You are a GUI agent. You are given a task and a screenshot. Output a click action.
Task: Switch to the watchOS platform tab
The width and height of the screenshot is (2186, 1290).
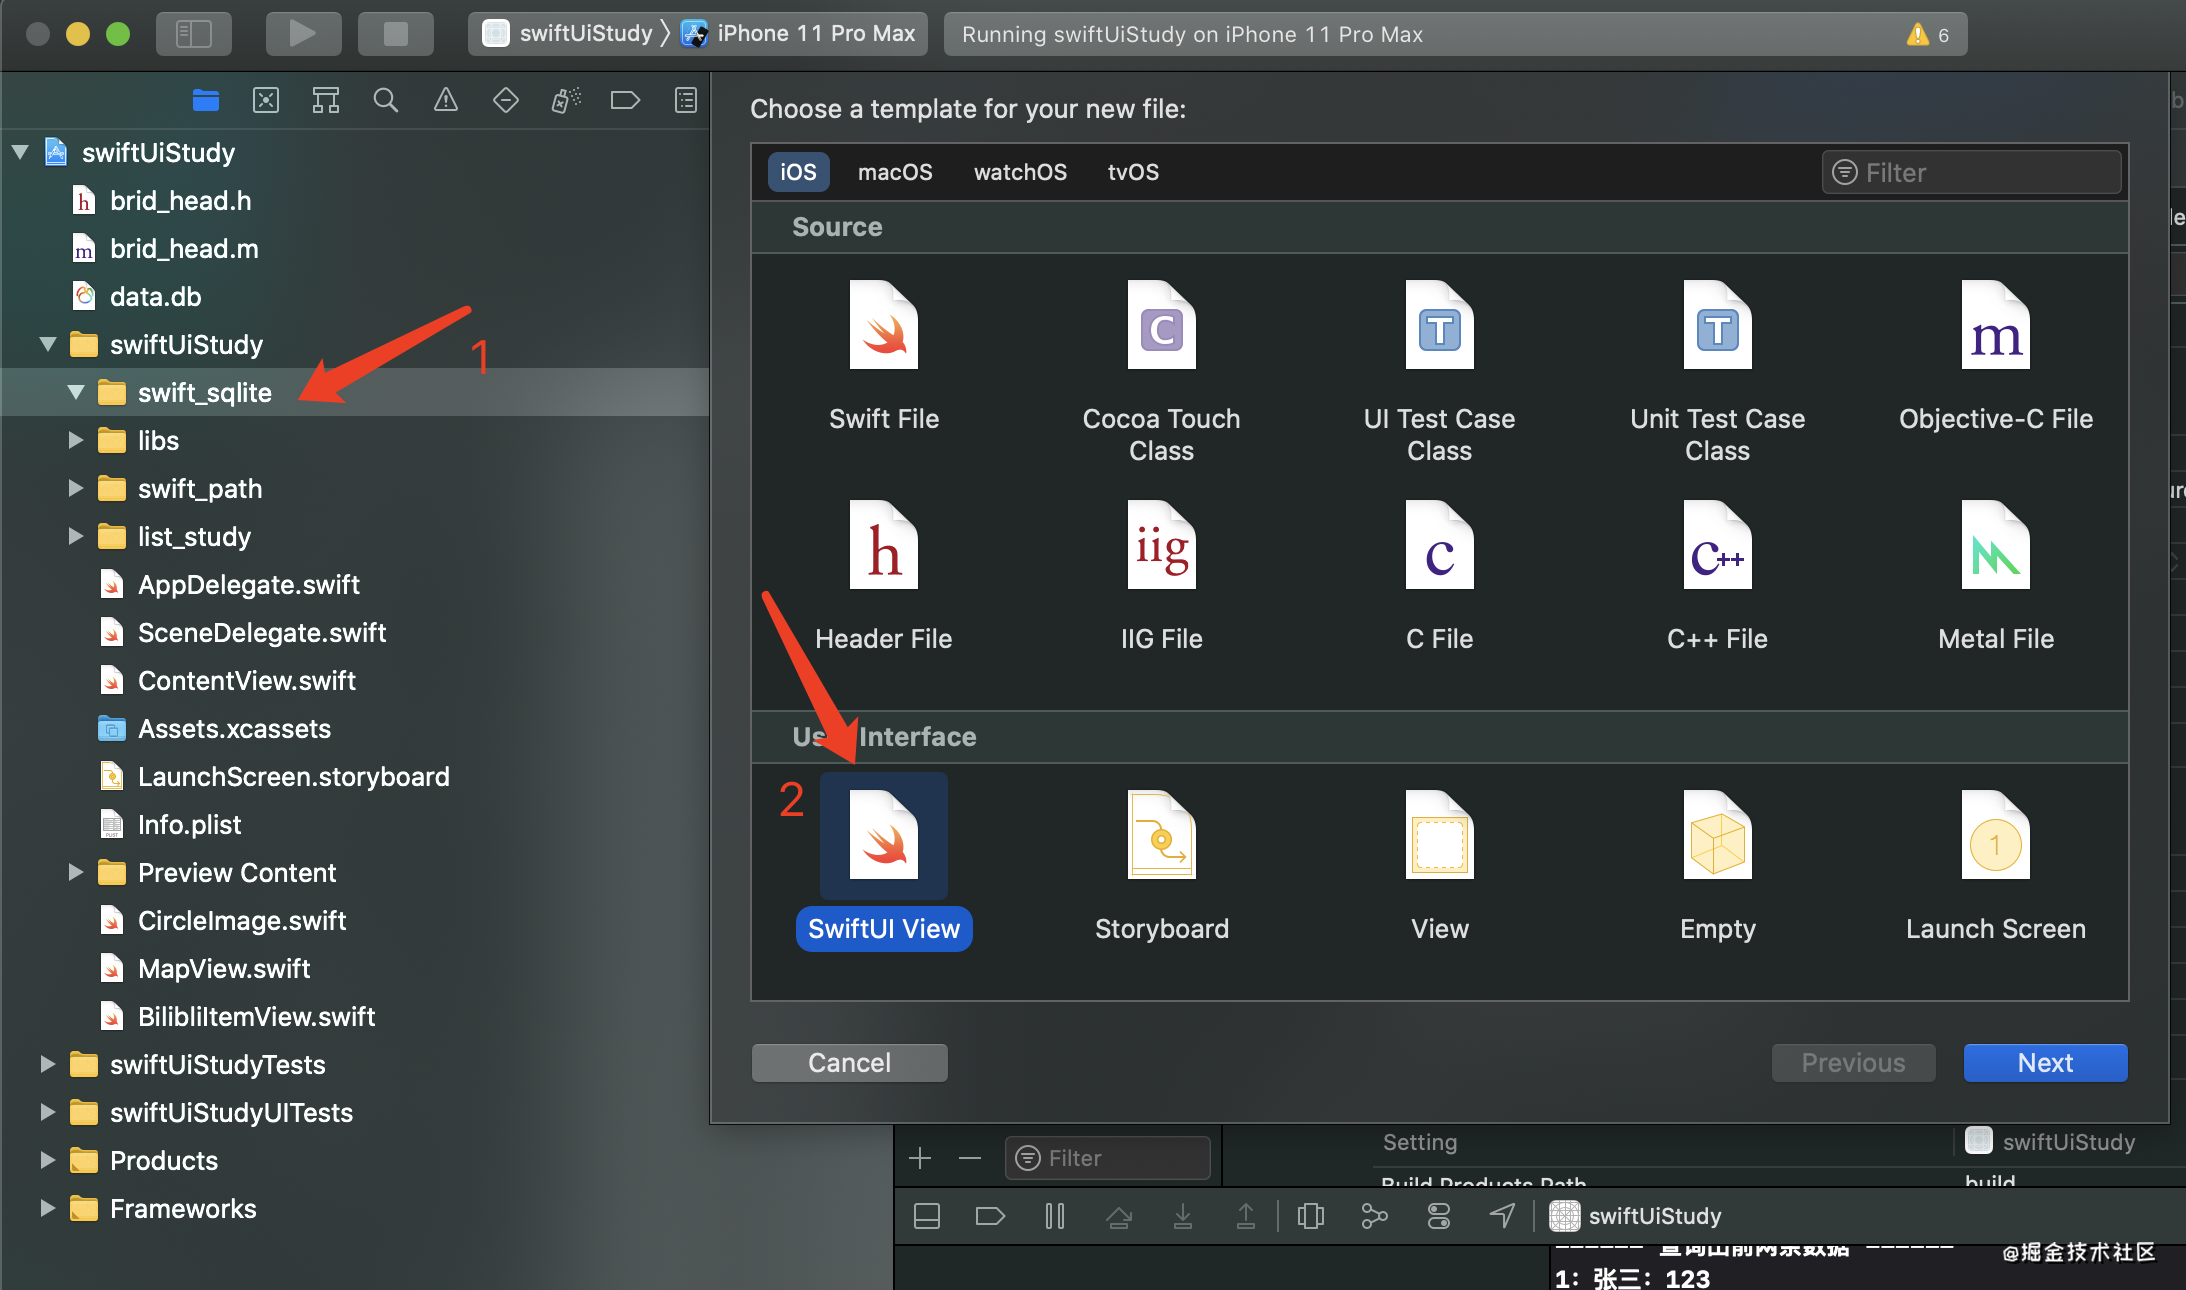[1020, 172]
